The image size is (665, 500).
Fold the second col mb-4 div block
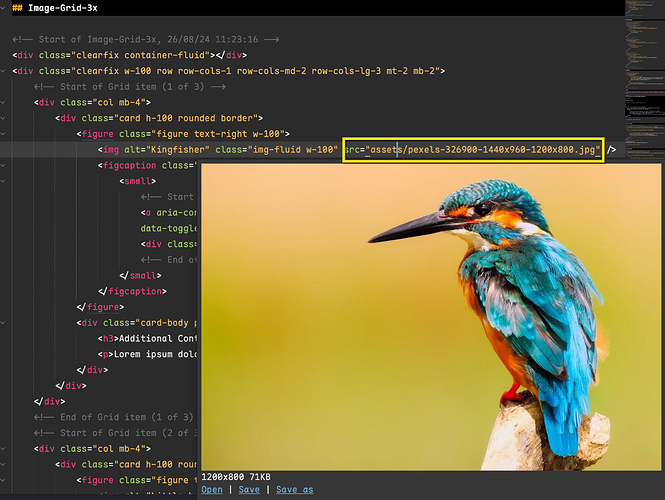coord(6,449)
